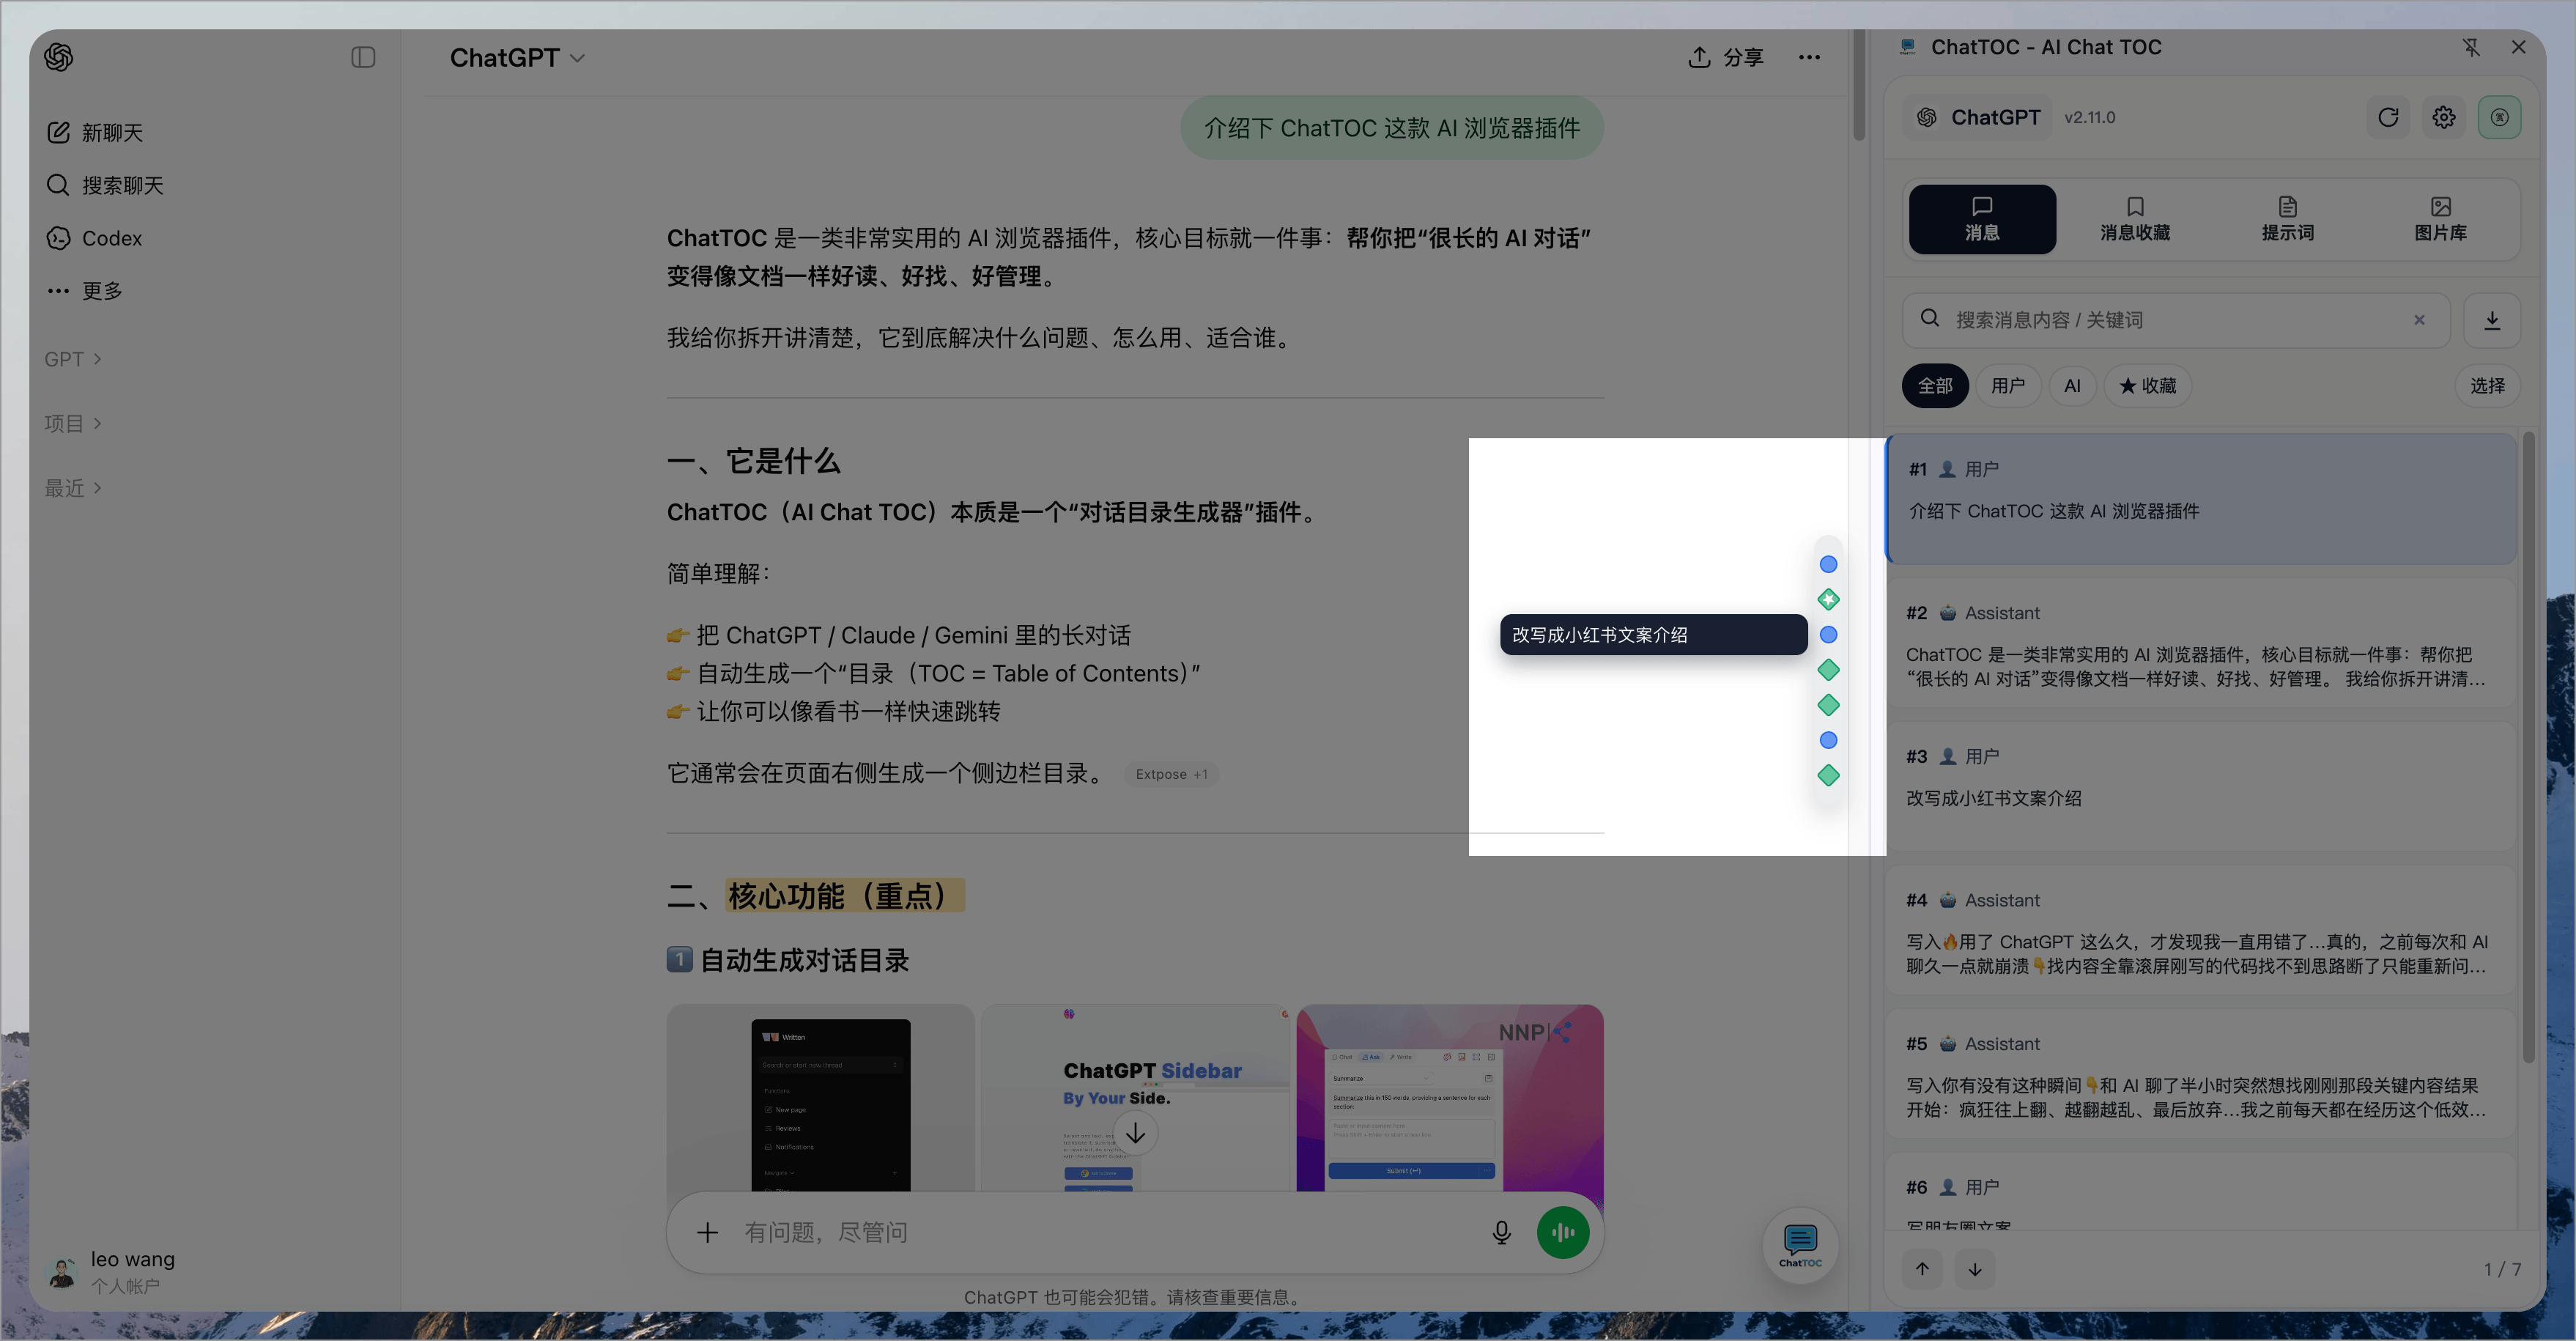This screenshot has height=1341, width=2576.
Task: Open Codex from the sidebar
Action: click(95, 238)
